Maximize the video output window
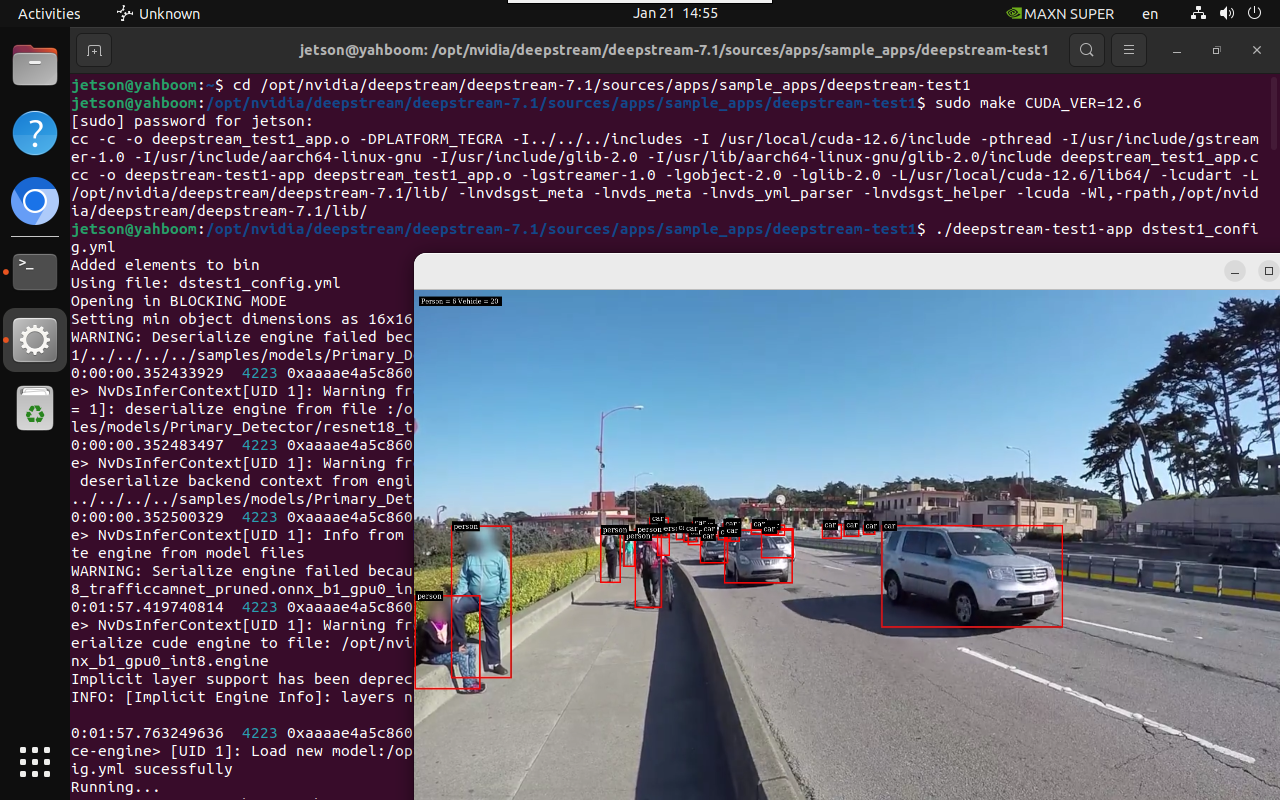 tap(1269, 271)
